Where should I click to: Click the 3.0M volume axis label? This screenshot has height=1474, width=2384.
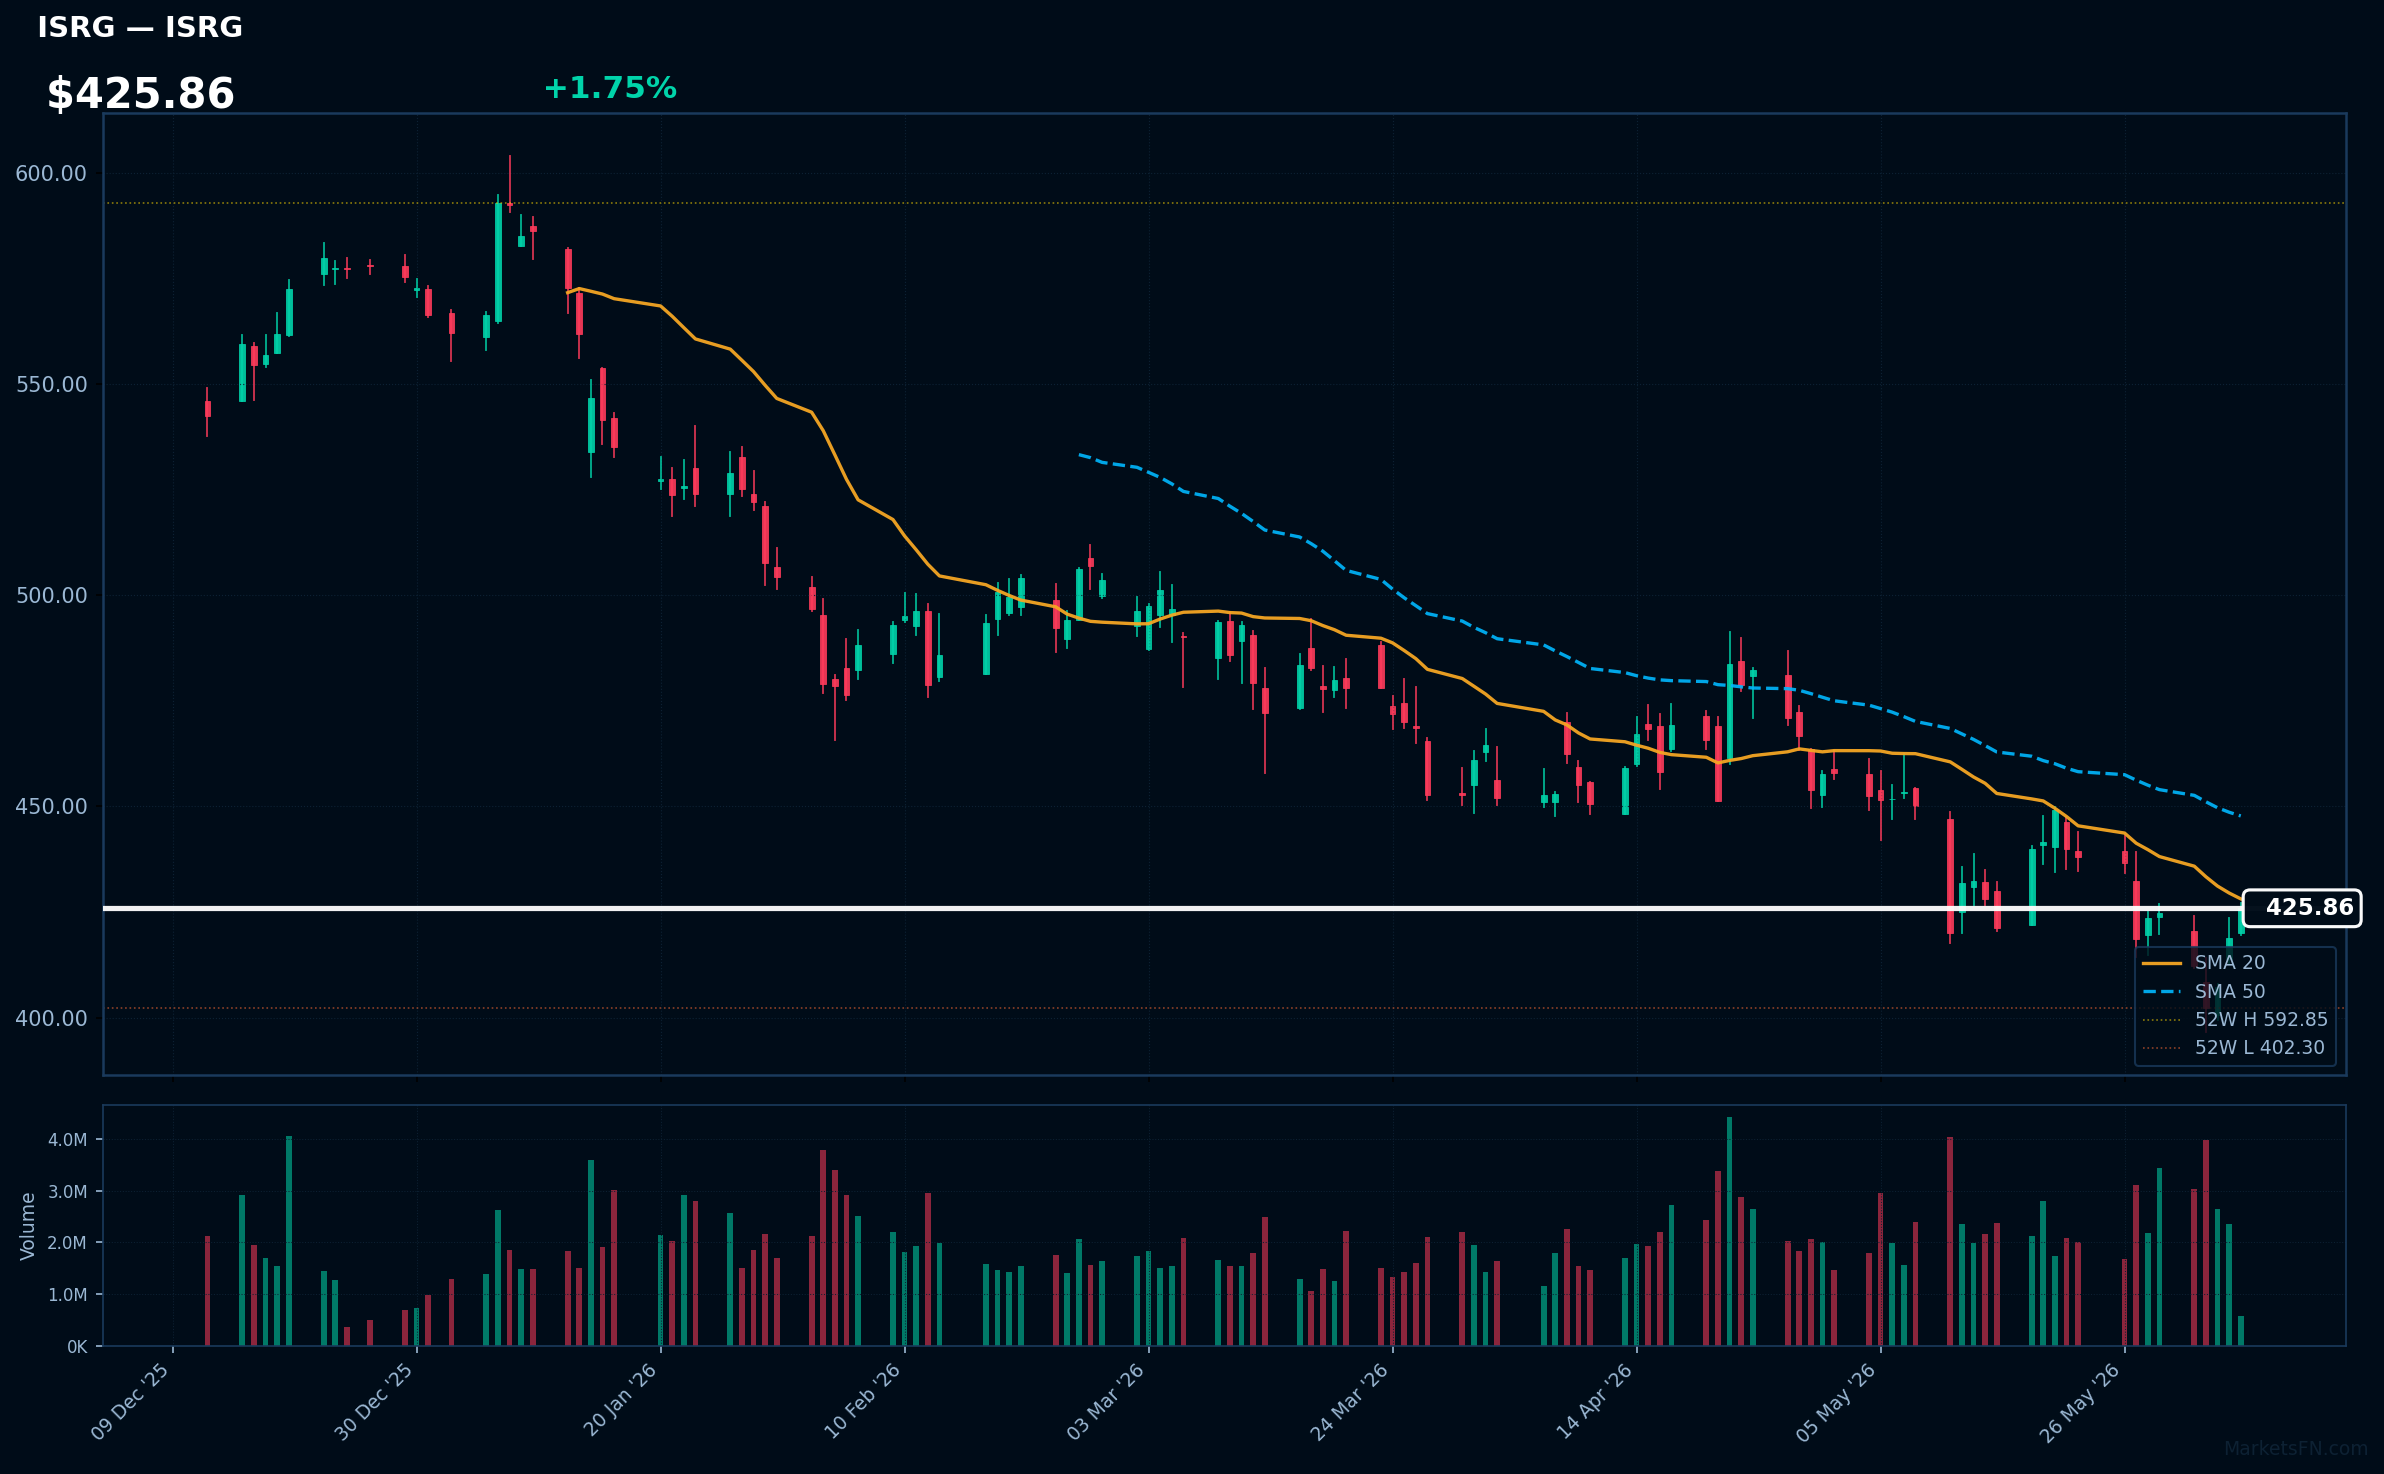click(68, 1192)
